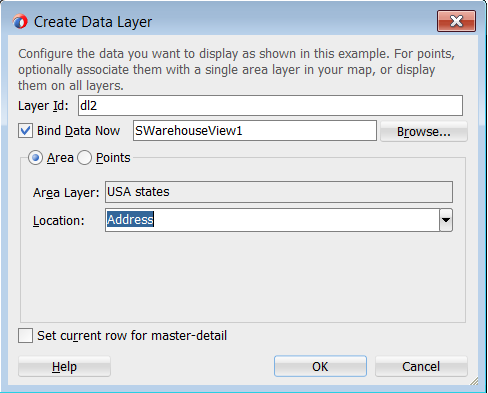Click the Area Layer field showing USA states
The image size is (488, 393).
point(279,192)
